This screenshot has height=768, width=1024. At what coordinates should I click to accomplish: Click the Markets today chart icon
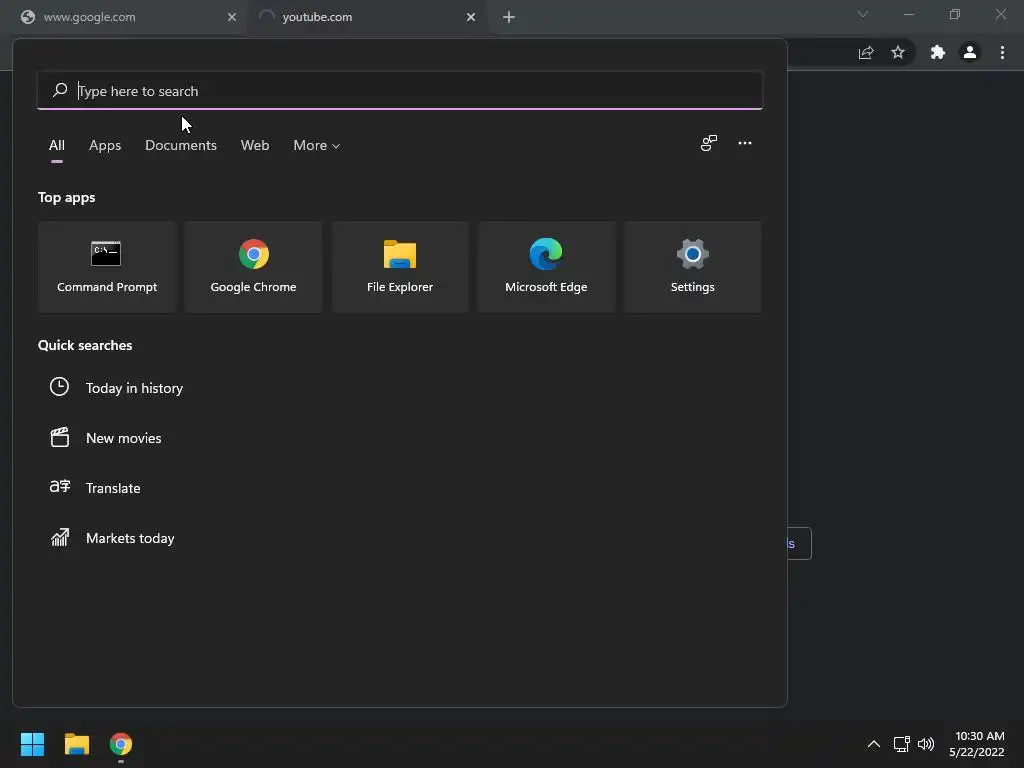point(59,537)
